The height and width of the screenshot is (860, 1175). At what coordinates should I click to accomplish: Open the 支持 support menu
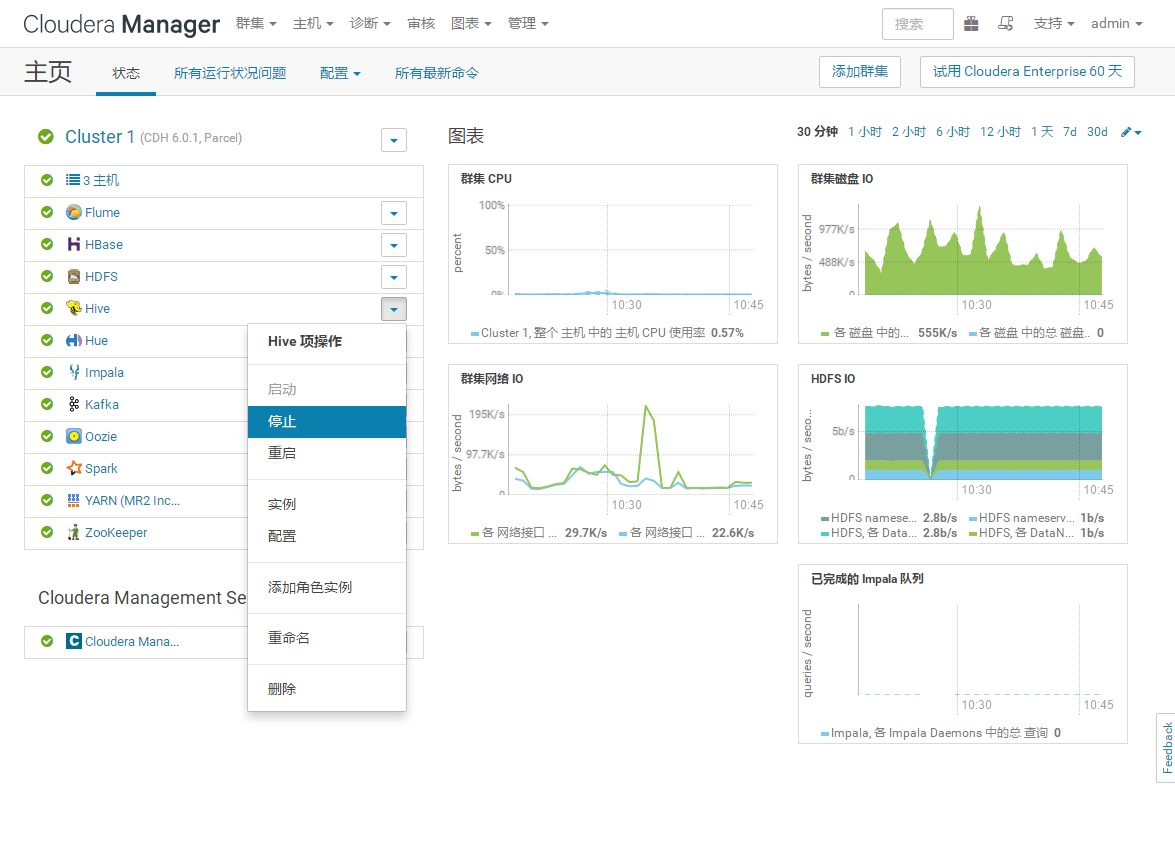click(x=1054, y=24)
